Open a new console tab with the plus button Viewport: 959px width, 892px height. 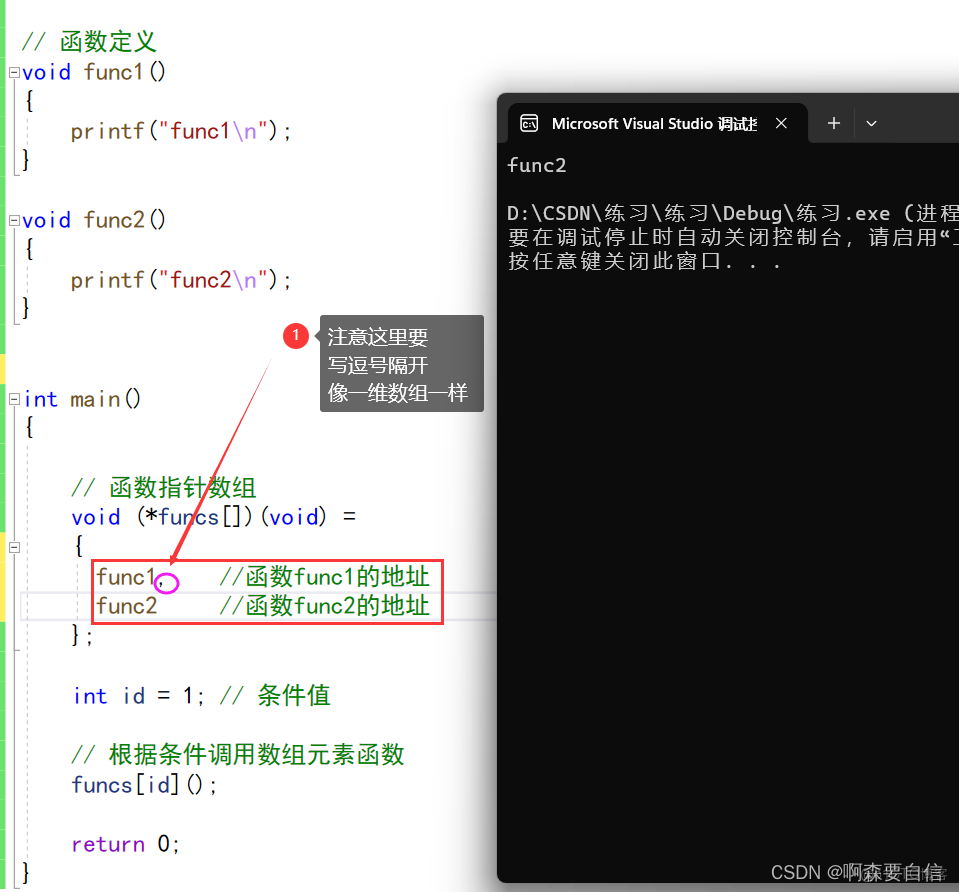click(x=833, y=123)
